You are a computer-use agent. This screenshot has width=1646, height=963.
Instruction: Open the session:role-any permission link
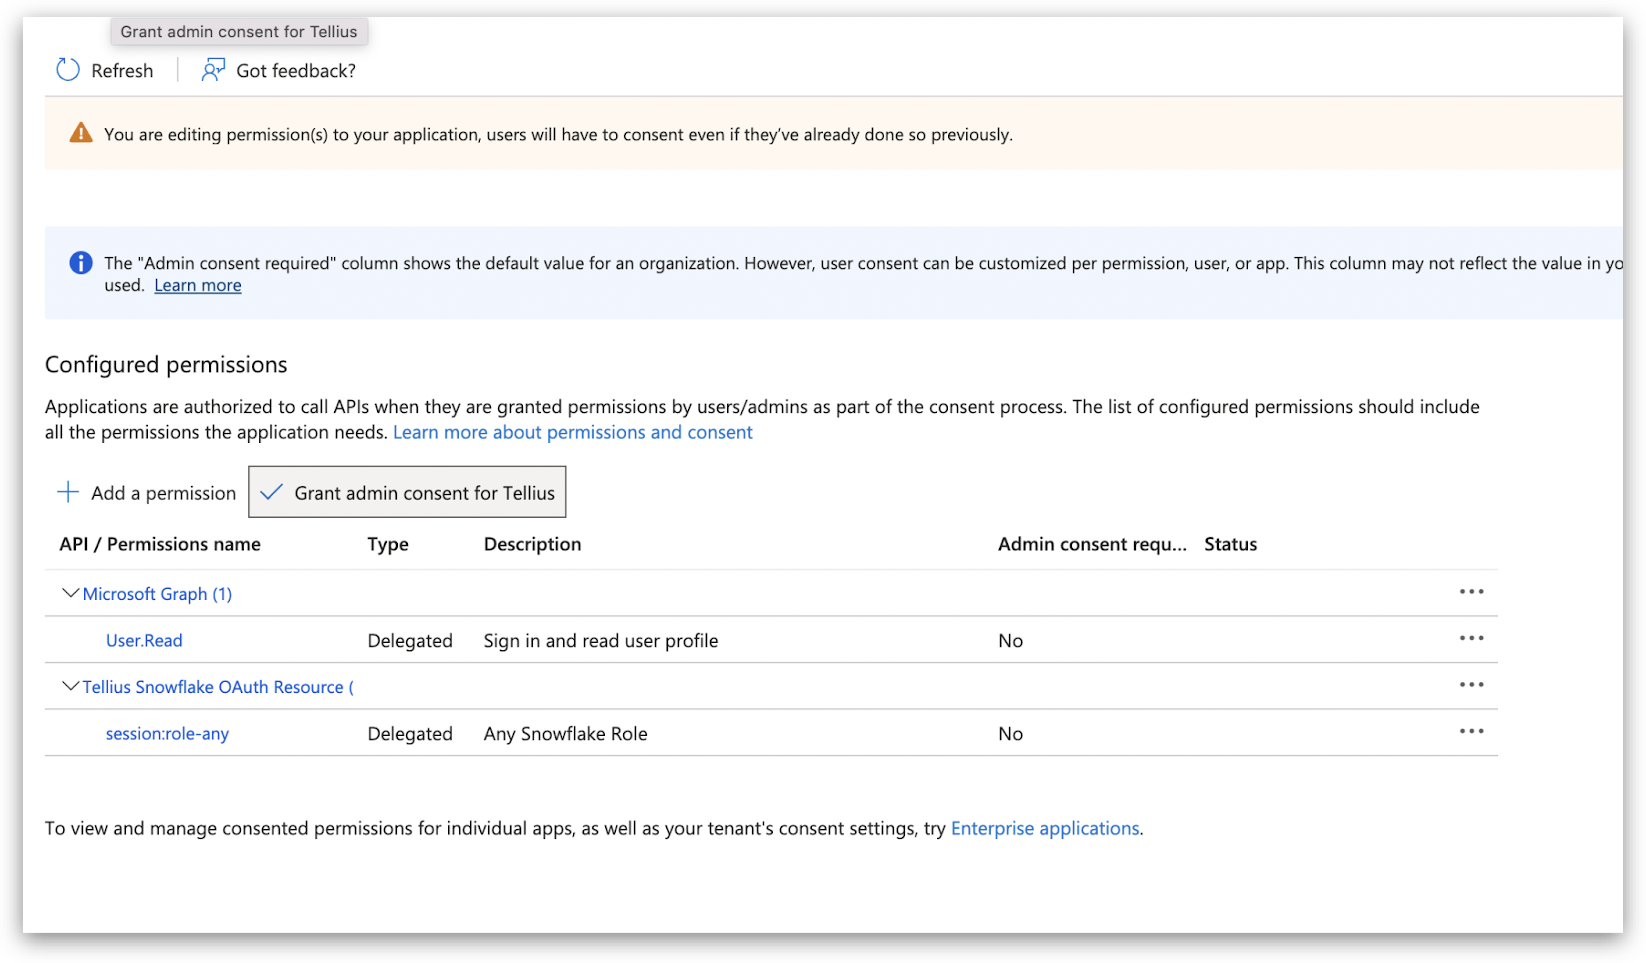pyautogui.click(x=167, y=734)
